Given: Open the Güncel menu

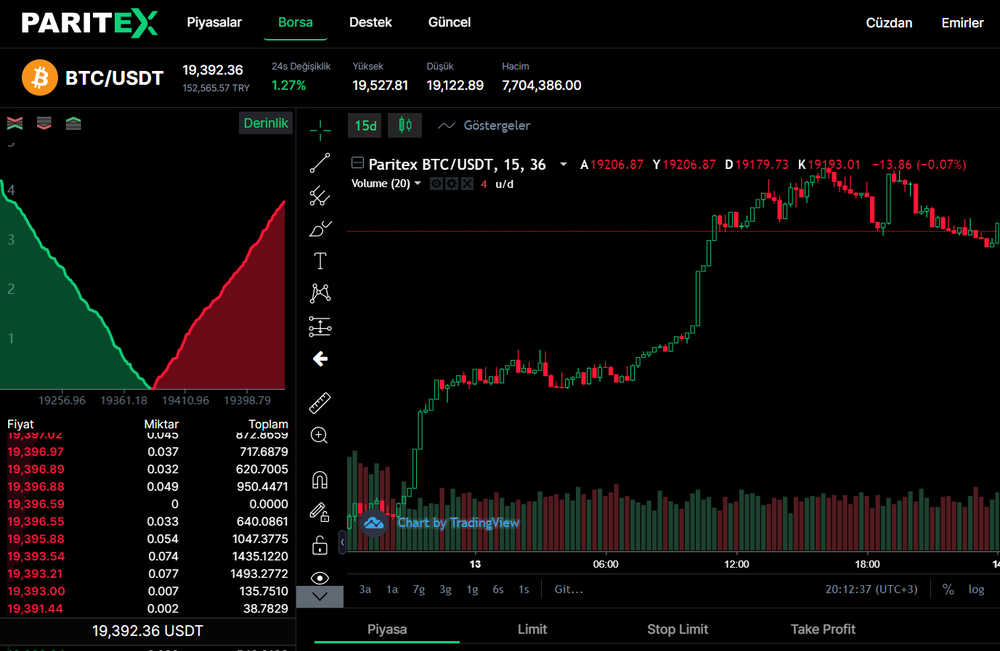Looking at the screenshot, I should (x=450, y=22).
